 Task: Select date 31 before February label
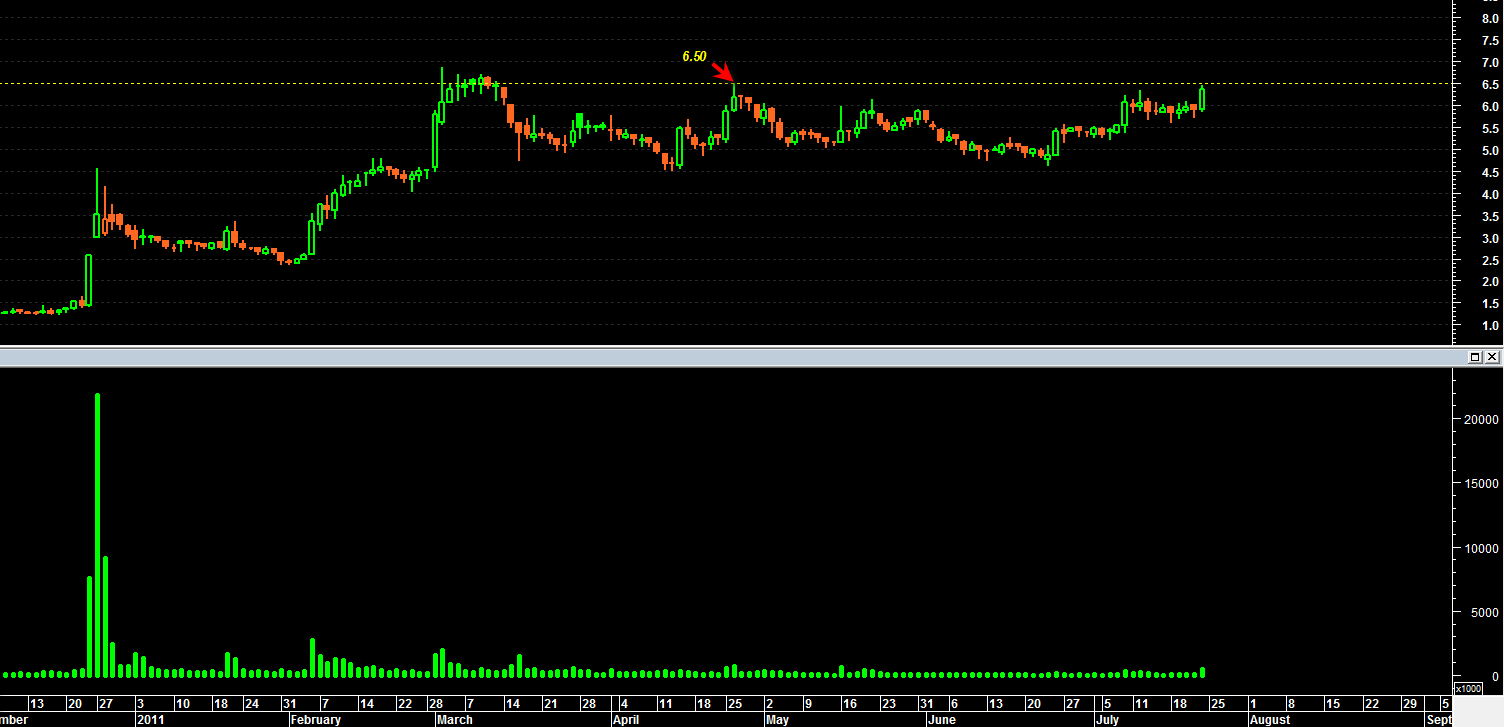click(289, 703)
